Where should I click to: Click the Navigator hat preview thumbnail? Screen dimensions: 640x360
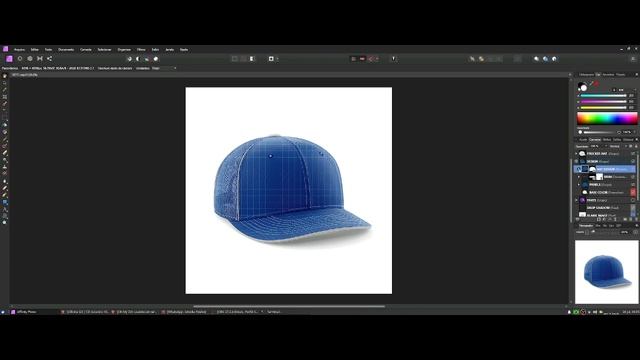607,272
